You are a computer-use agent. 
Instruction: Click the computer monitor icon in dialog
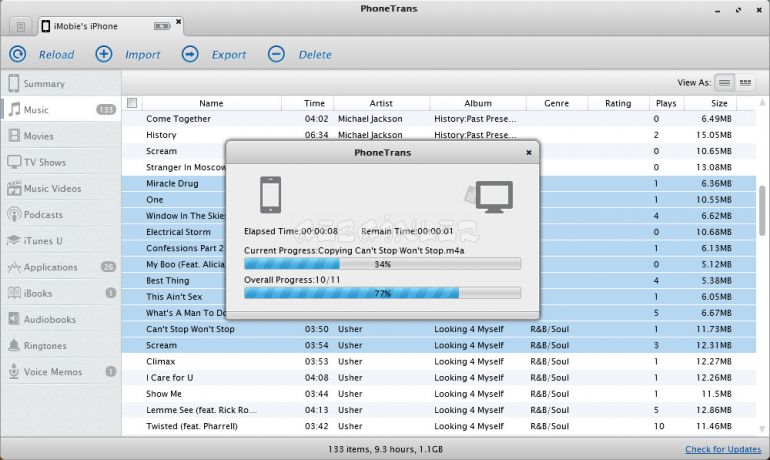pyautogui.click(x=495, y=197)
